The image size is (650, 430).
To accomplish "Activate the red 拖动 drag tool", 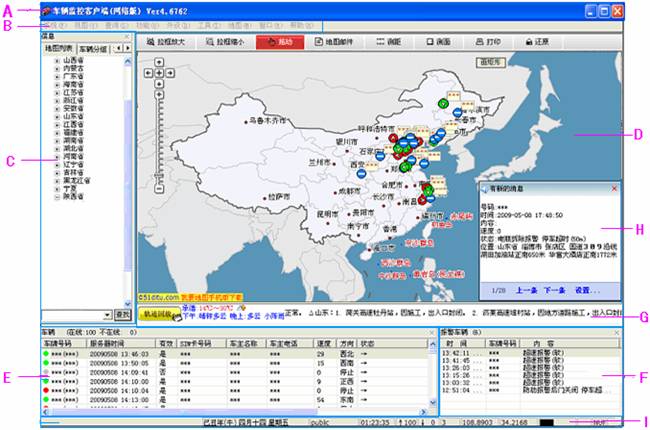I will (281, 43).
